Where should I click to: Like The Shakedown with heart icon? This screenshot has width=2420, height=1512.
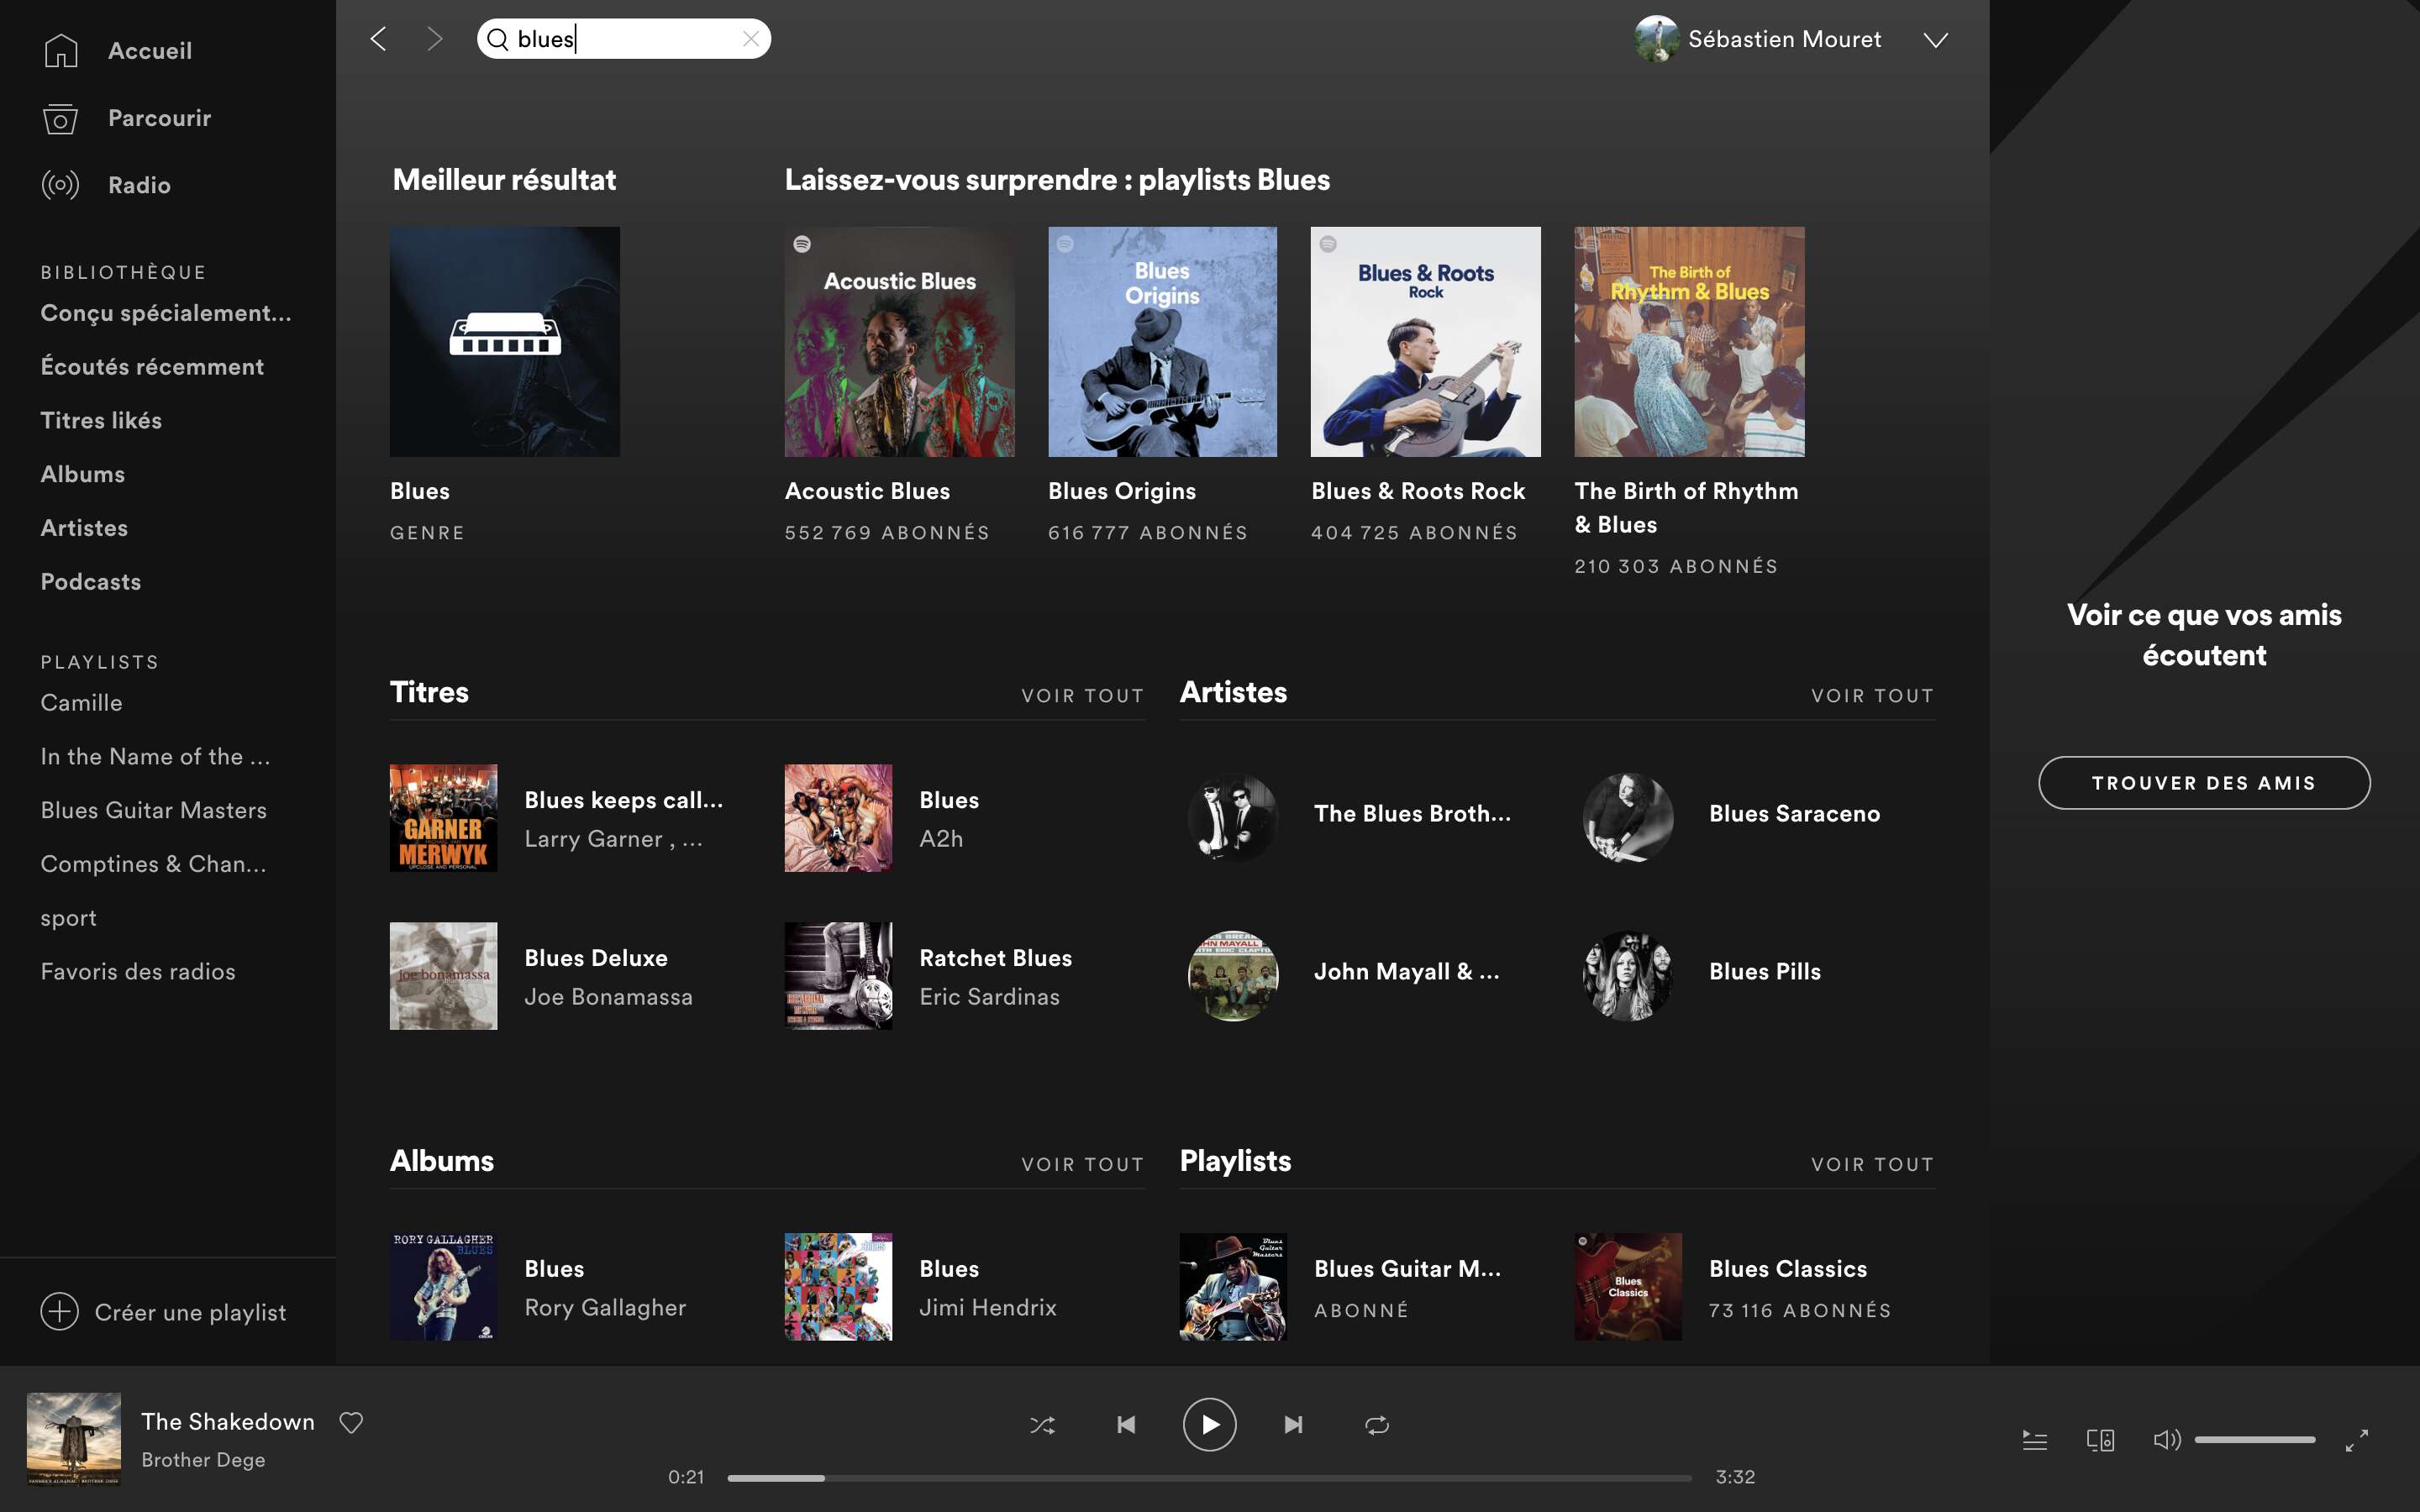click(351, 1422)
